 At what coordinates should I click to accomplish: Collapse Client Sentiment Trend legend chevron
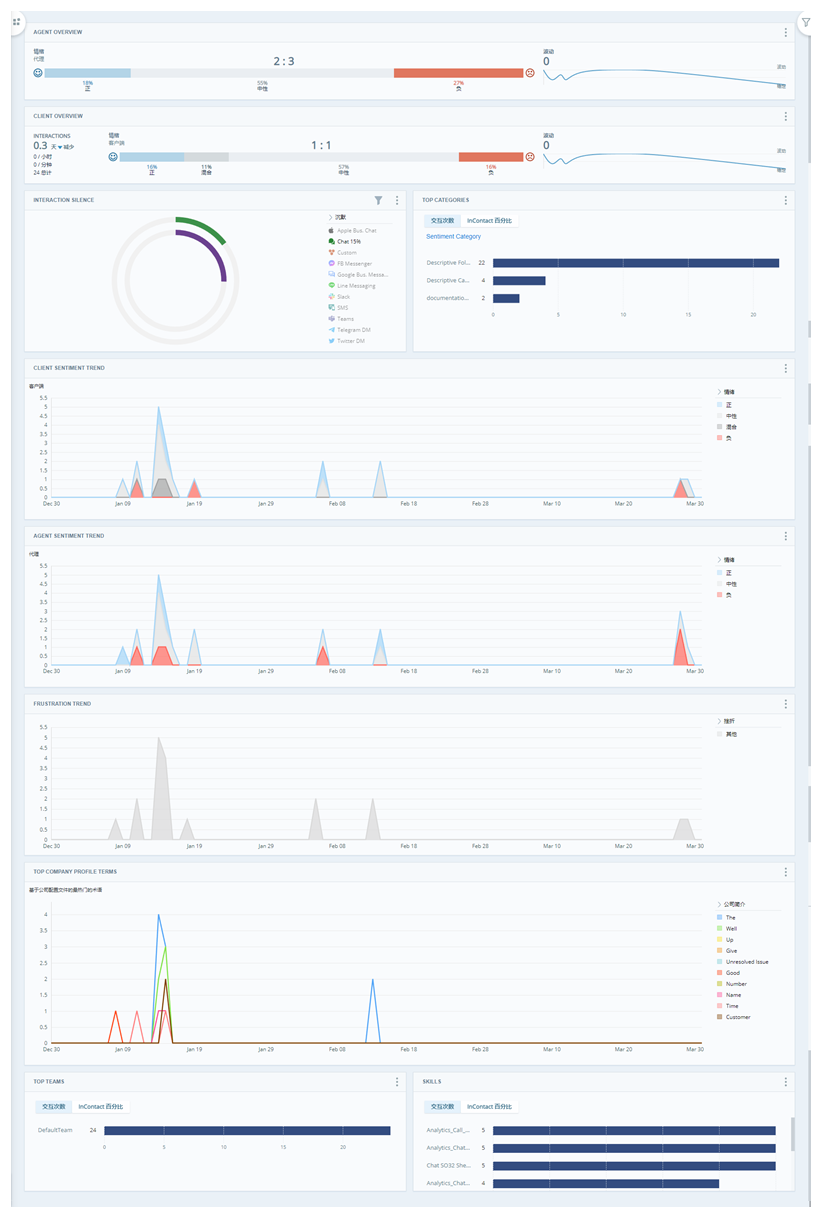click(719, 391)
